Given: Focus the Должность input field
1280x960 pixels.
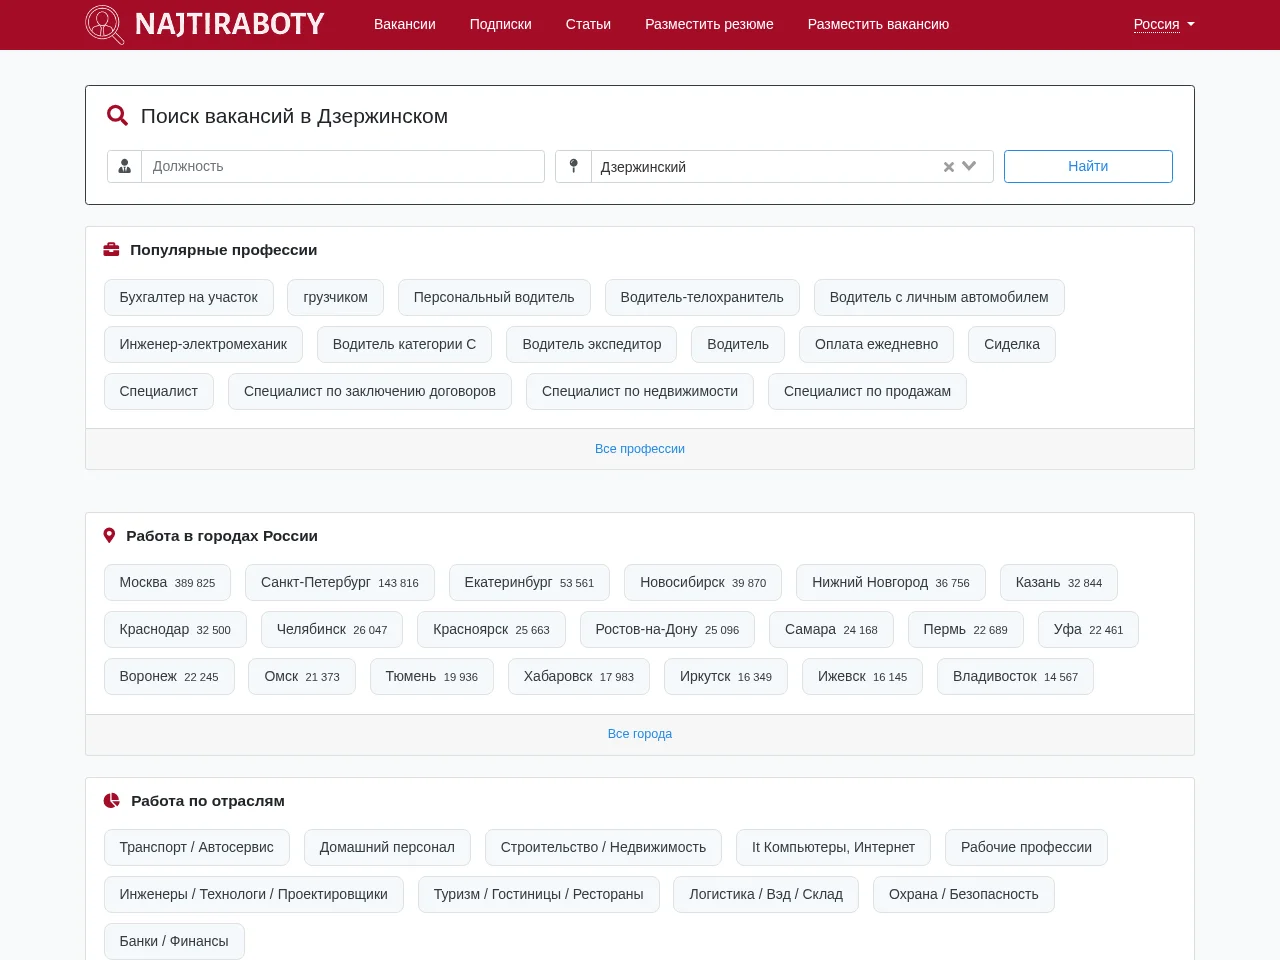Looking at the screenshot, I should tap(343, 166).
